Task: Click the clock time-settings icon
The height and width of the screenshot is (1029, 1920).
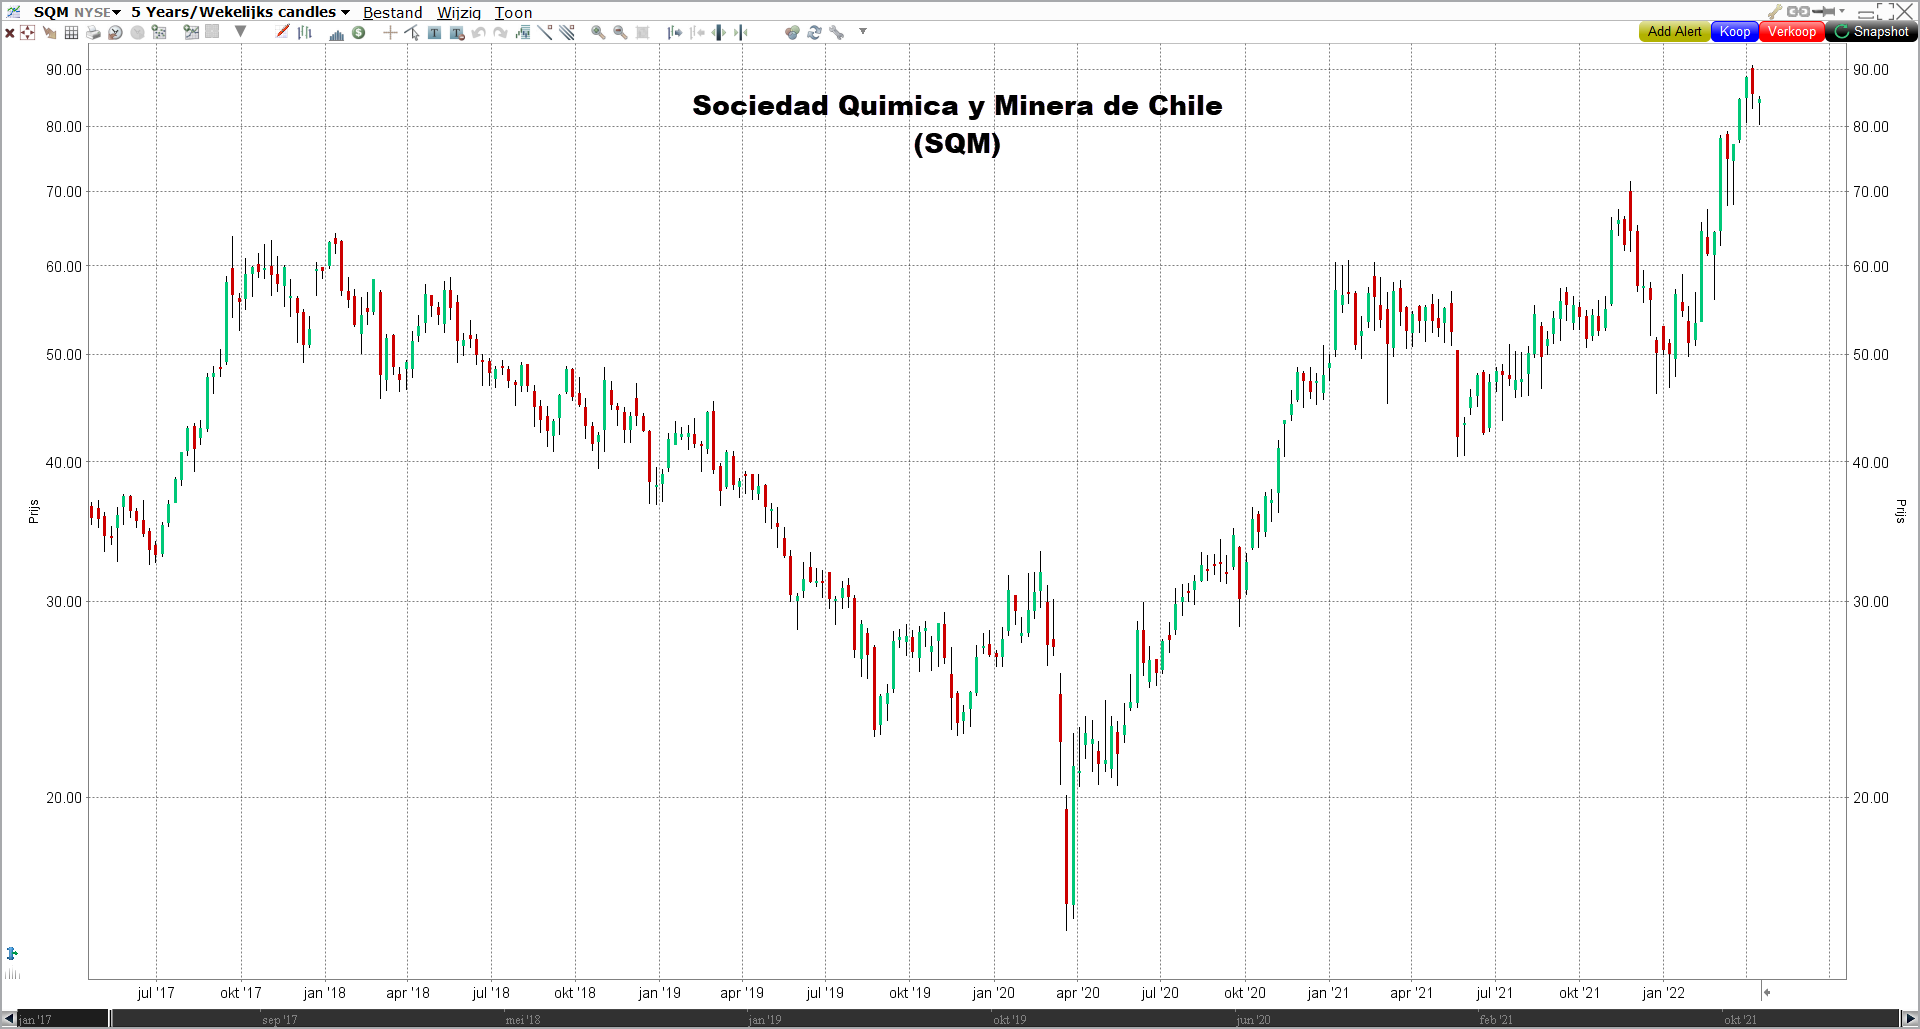Action: [x=115, y=32]
